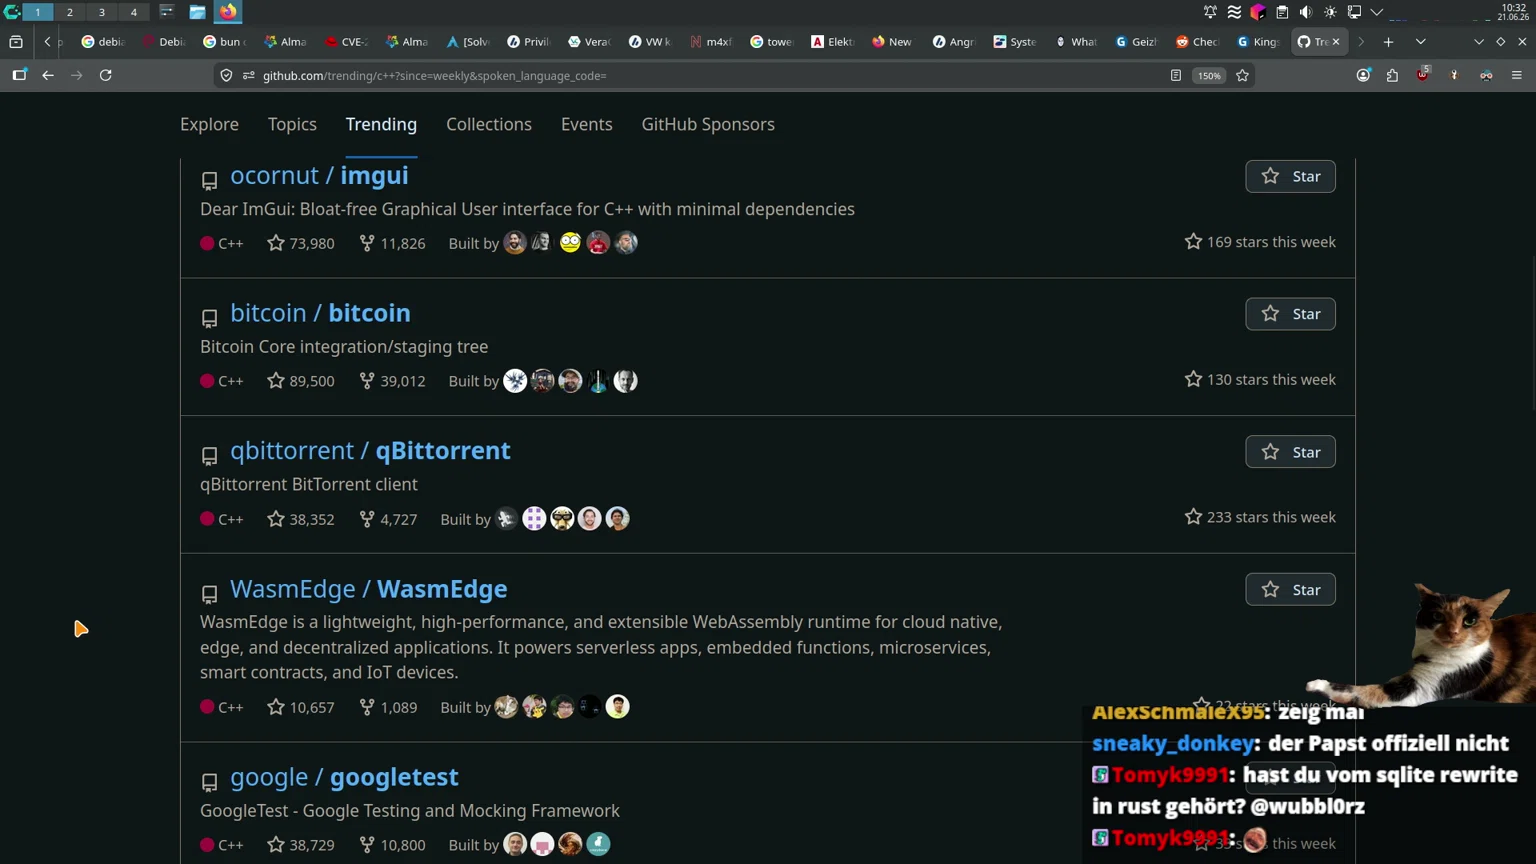Reload the current page
1536x864 pixels.
point(105,75)
